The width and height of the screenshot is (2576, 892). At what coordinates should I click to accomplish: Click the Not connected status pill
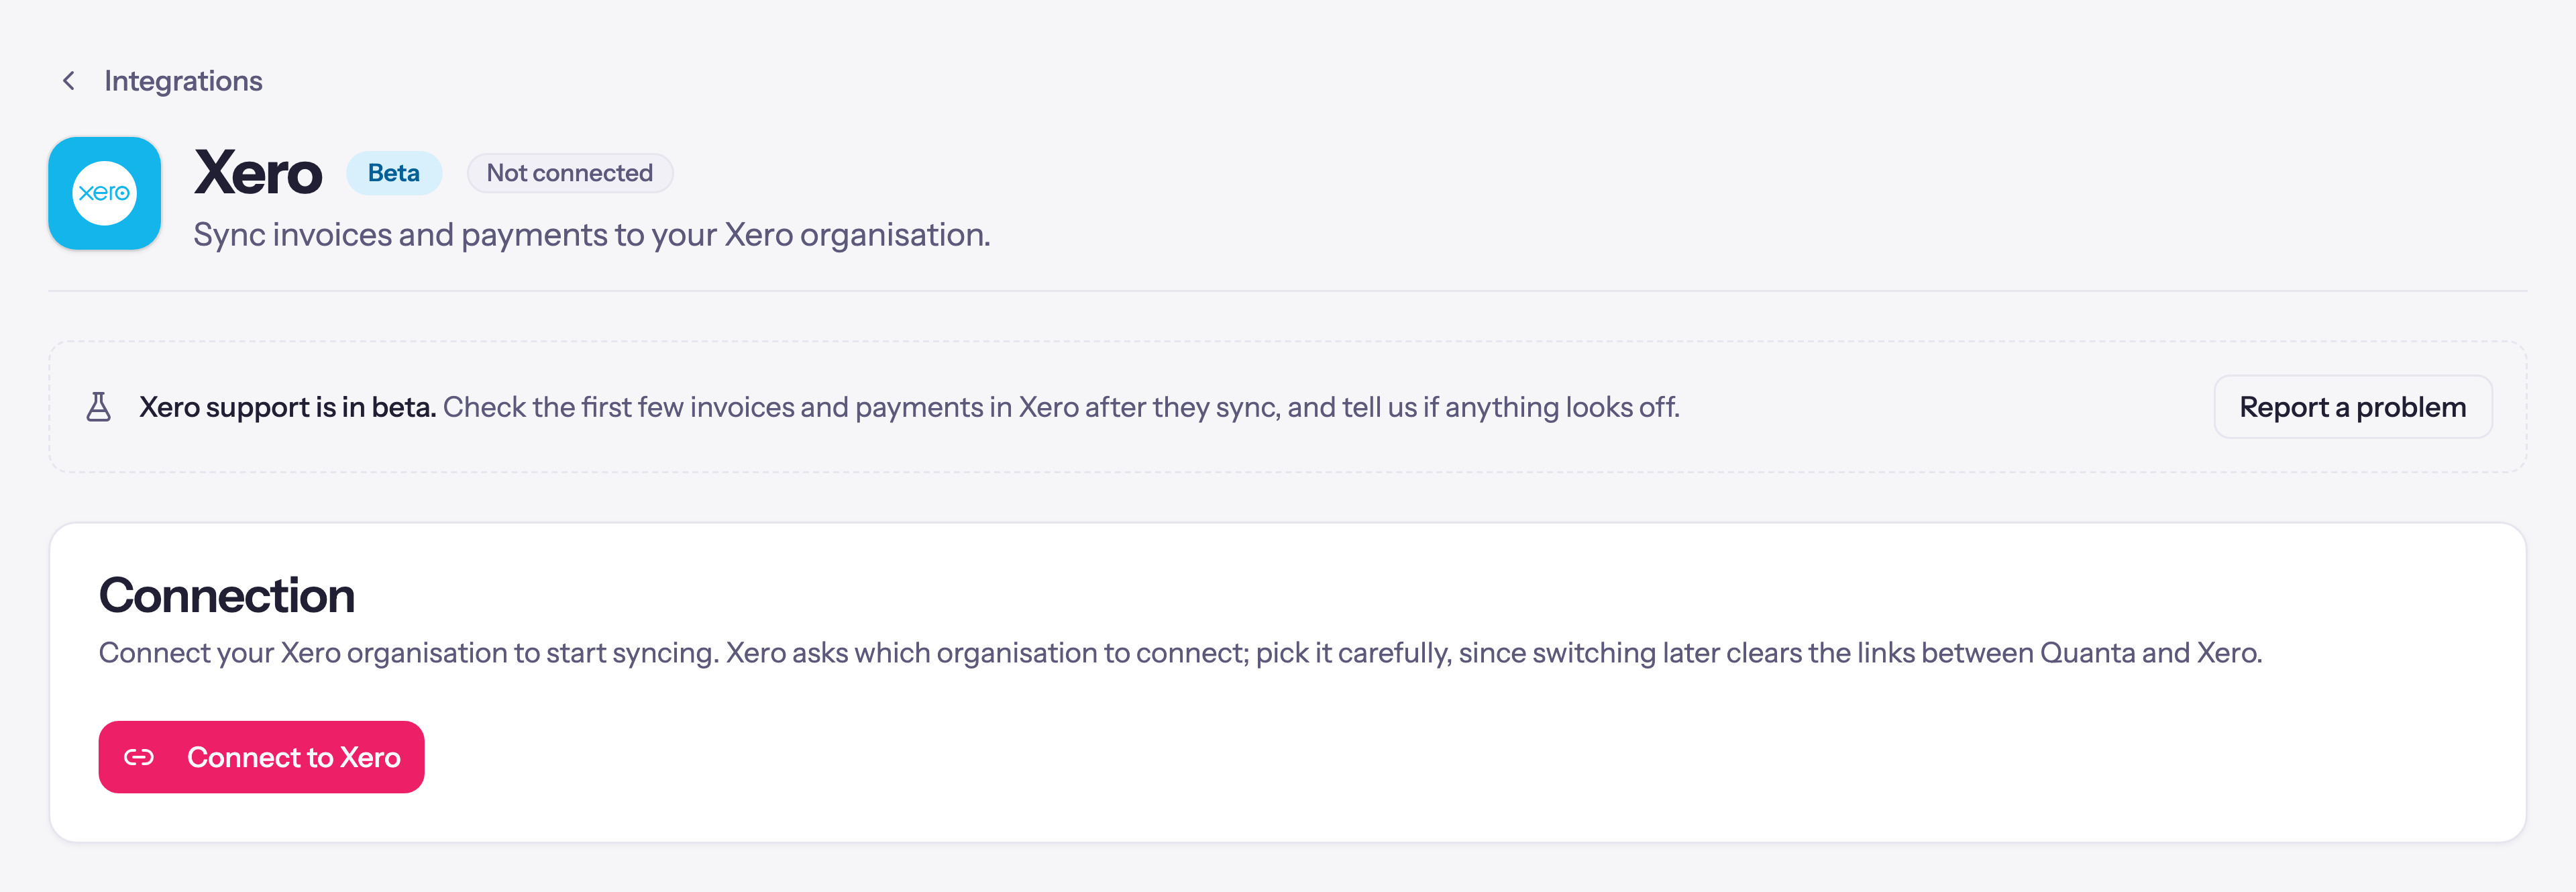(x=570, y=173)
